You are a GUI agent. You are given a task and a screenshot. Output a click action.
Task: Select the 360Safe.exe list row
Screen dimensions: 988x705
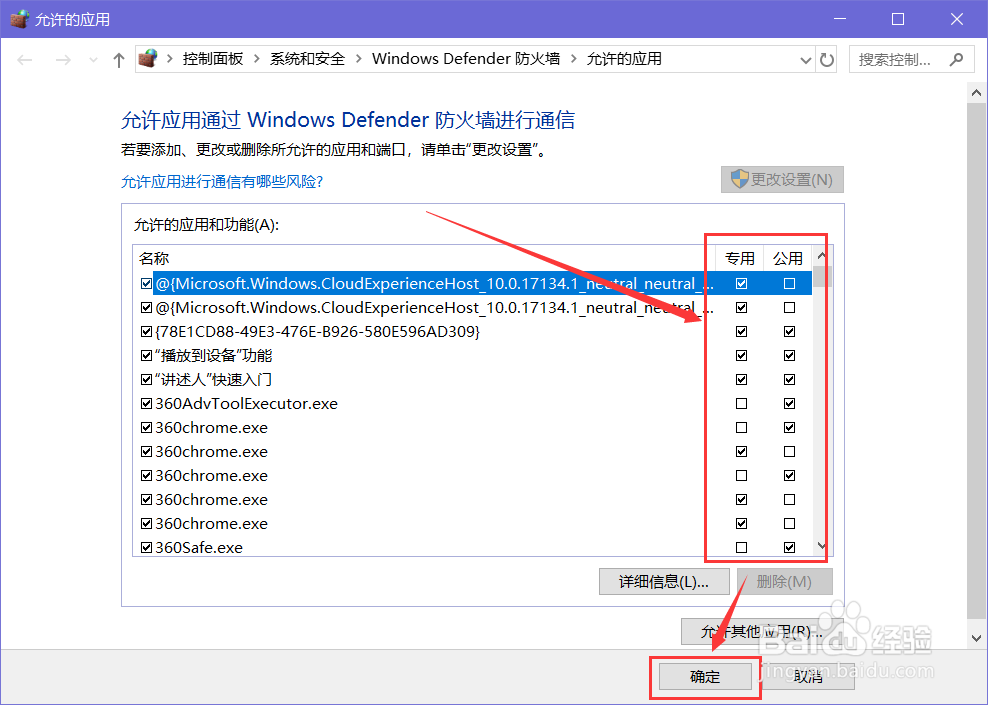click(473, 547)
